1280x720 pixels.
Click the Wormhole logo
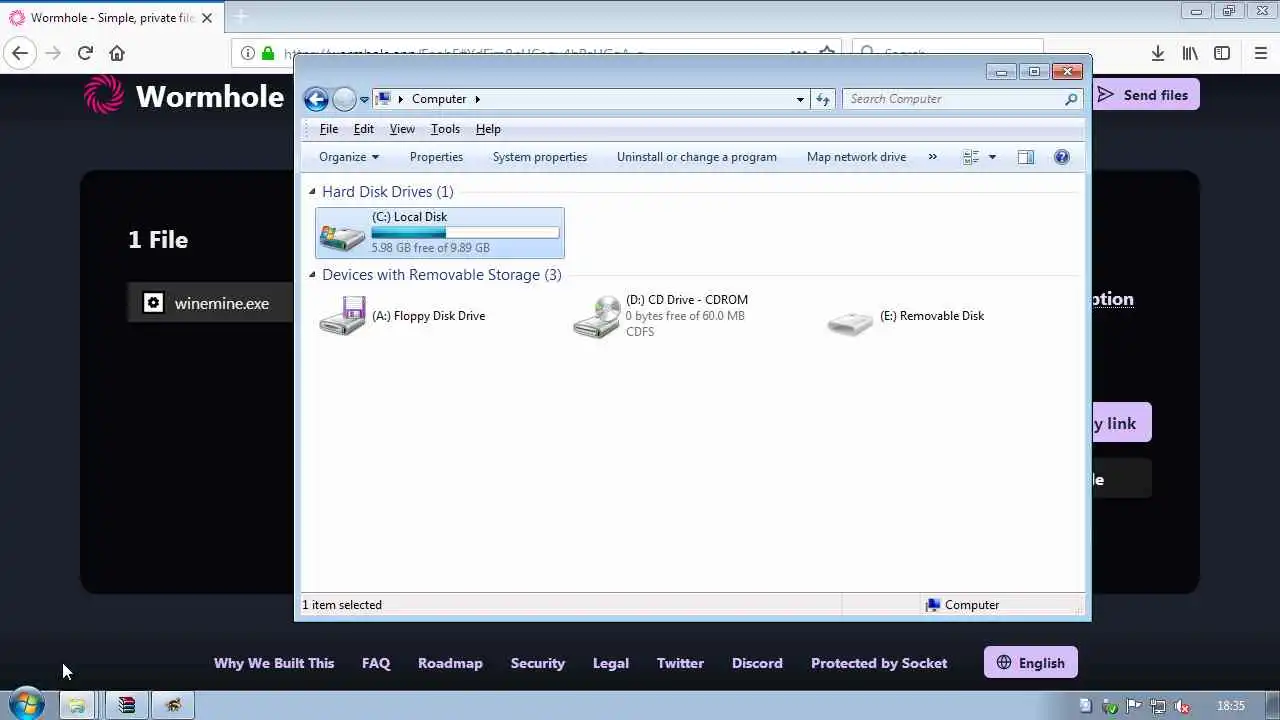184,96
